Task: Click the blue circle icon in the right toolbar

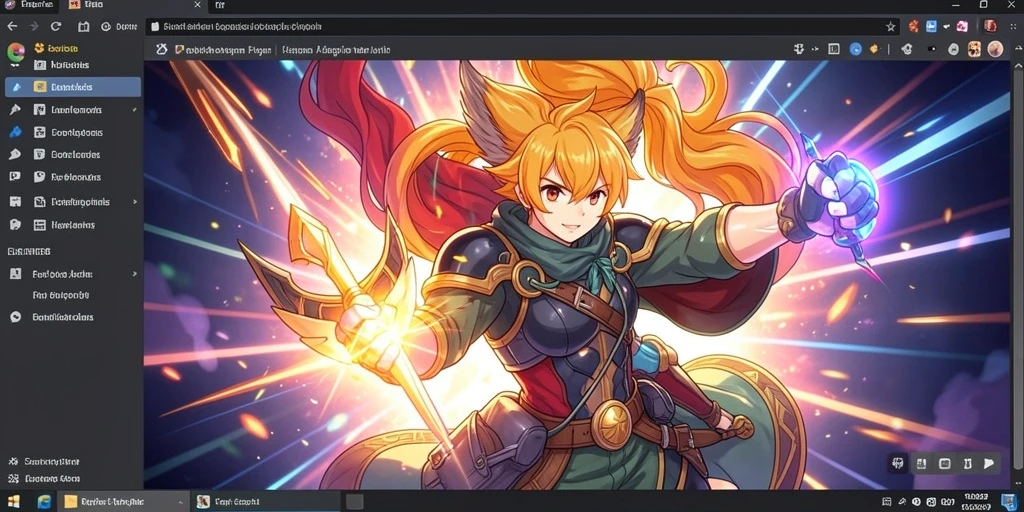Action: pos(856,49)
